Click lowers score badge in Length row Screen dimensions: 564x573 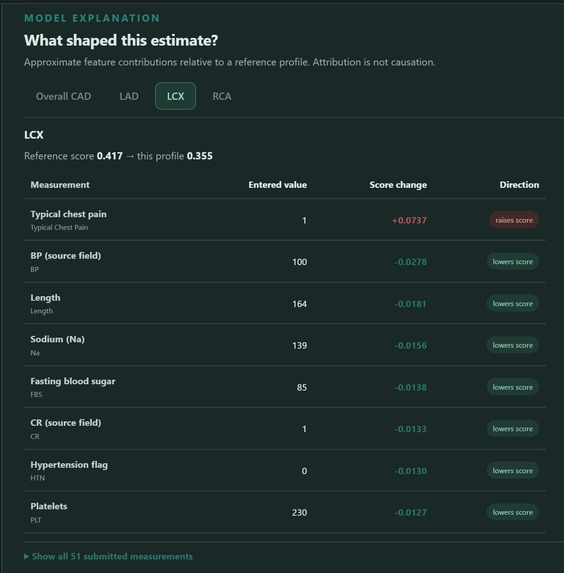click(x=512, y=304)
